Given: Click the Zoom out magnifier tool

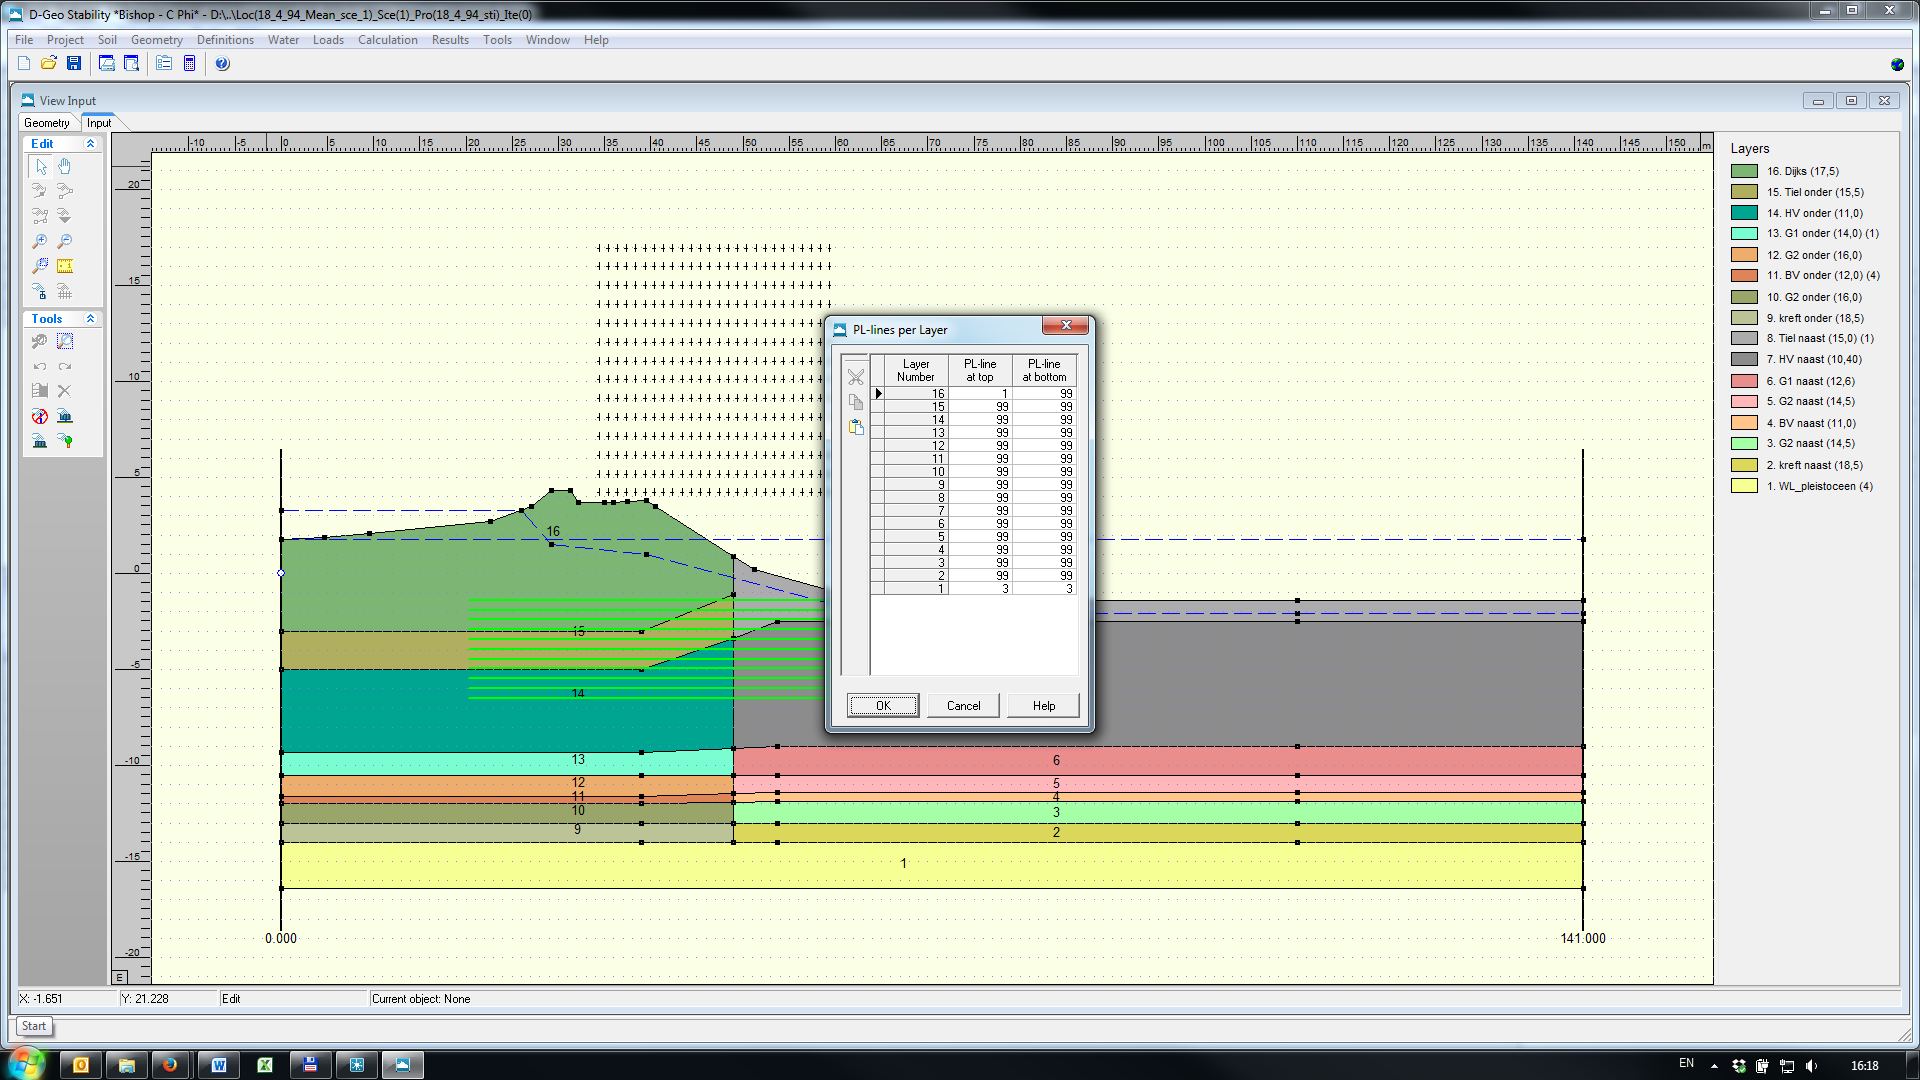Looking at the screenshot, I should (x=65, y=241).
